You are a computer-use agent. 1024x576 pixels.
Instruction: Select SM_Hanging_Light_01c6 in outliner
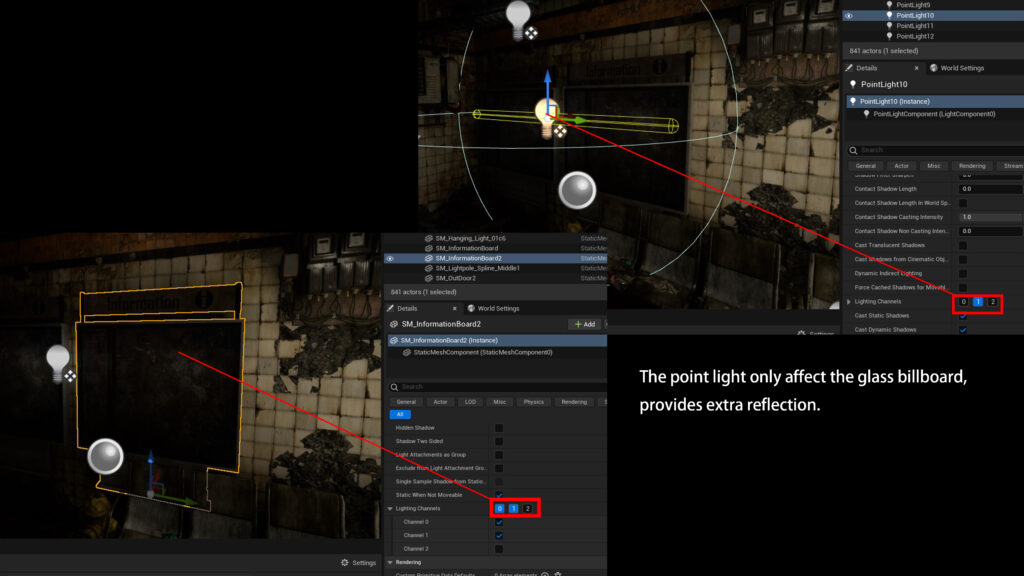(x=470, y=238)
